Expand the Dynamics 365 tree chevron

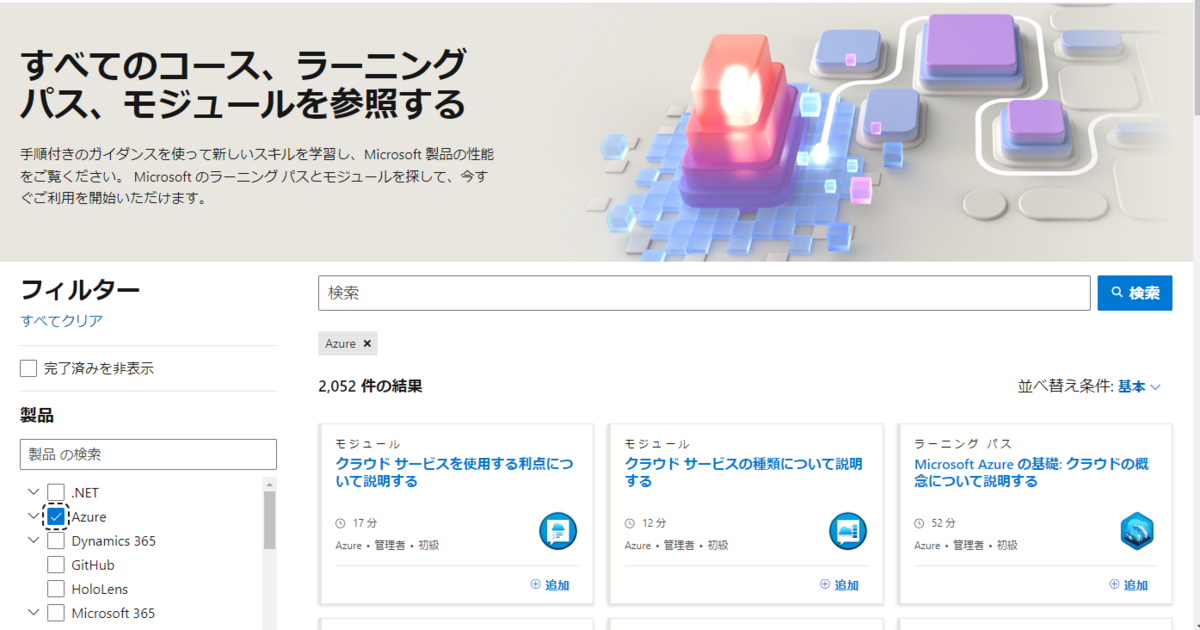pyautogui.click(x=33, y=540)
